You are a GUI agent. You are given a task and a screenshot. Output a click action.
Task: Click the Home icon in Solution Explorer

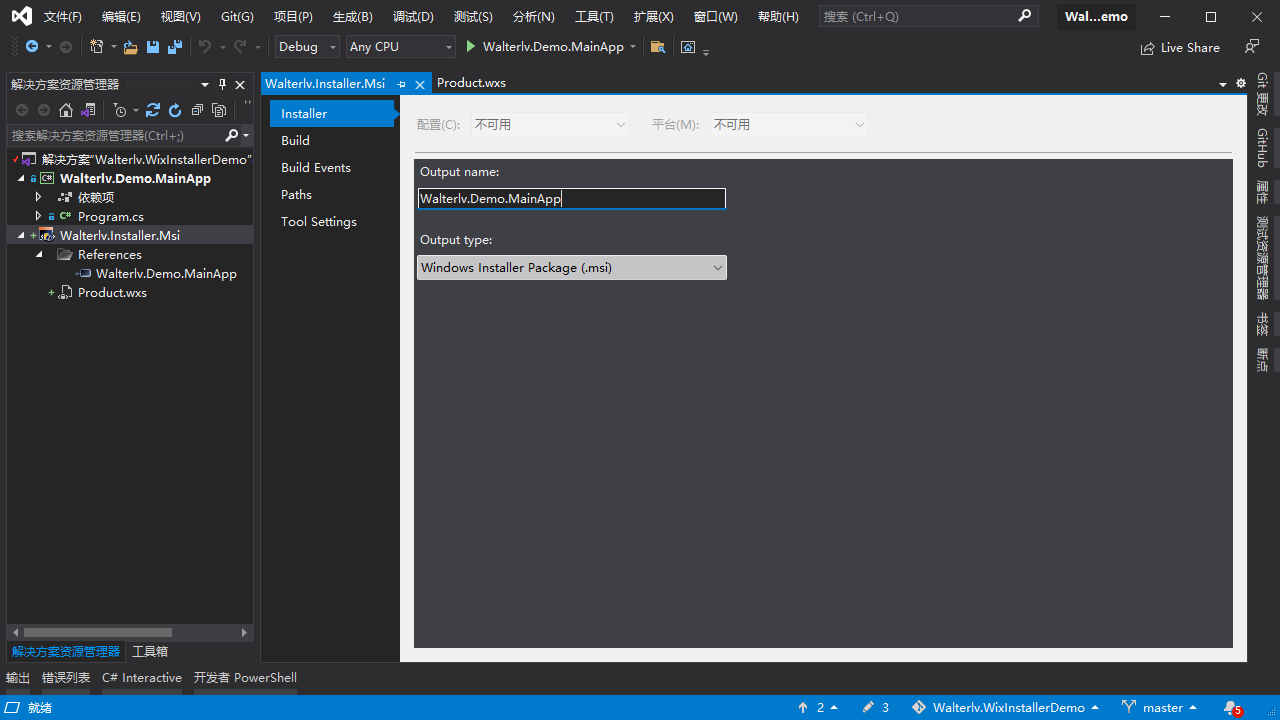click(66, 110)
